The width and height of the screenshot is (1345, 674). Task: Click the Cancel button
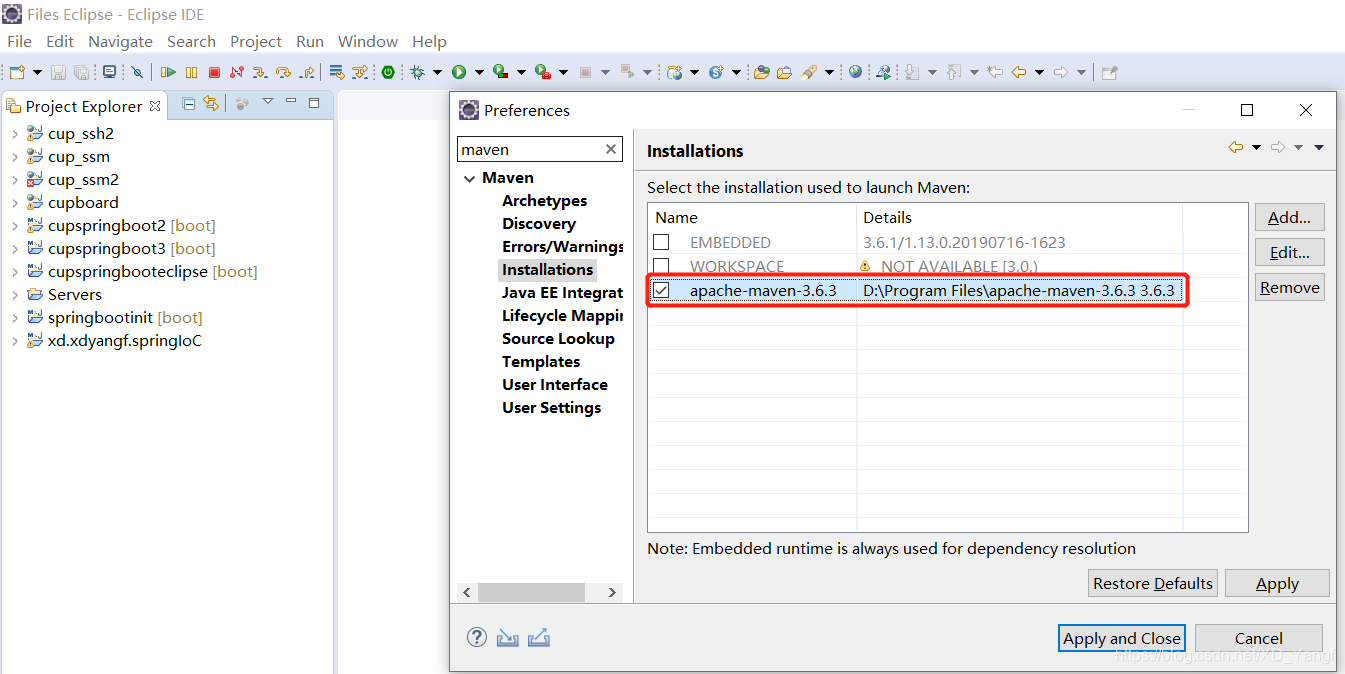click(1259, 638)
